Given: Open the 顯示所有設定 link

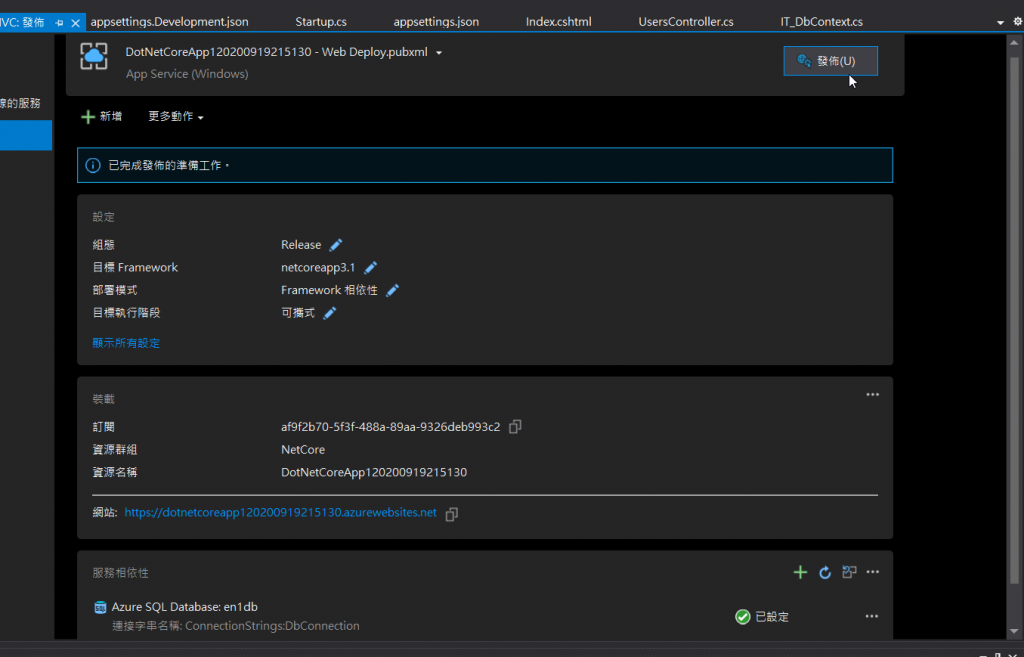Looking at the screenshot, I should [126, 343].
